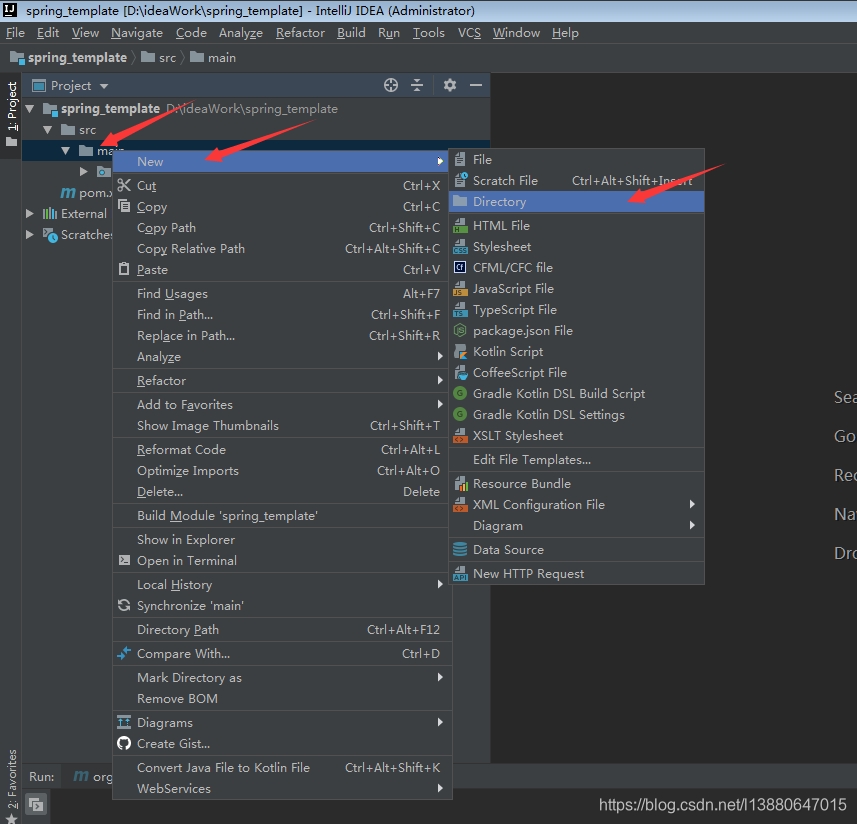Click the Cut scissors icon in context menu

[125, 185]
